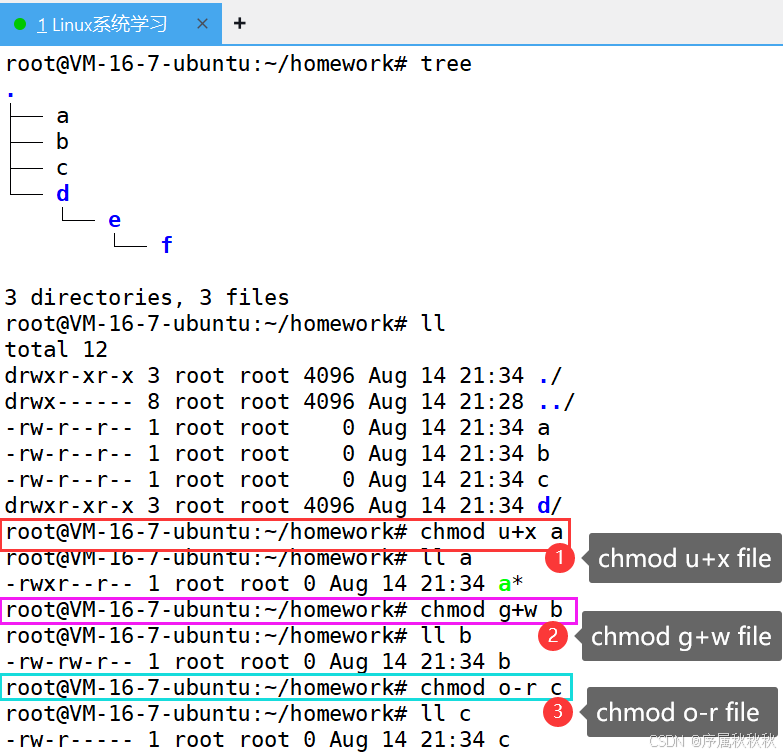This screenshot has width=783, height=755.
Task: Click the './' entry in listing
Action: click(x=550, y=376)
